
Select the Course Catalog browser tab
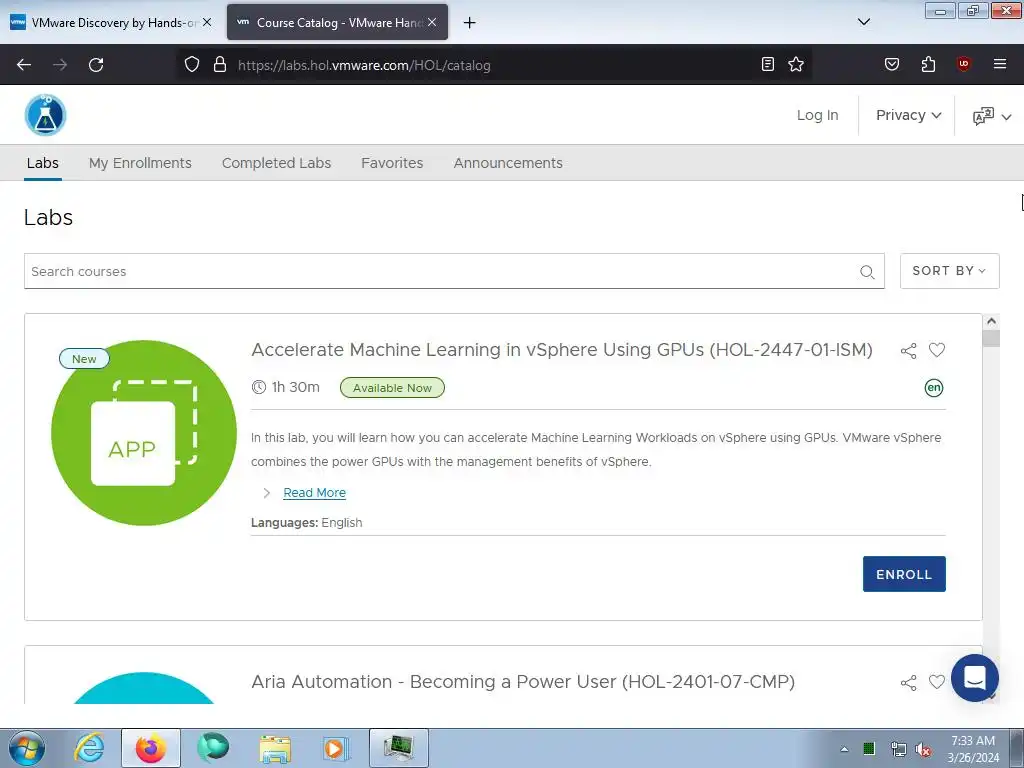click(337, 22)
